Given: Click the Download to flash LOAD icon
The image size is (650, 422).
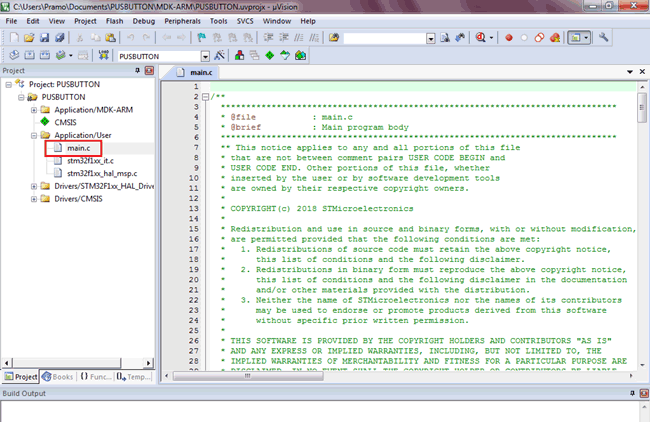Looking at the screenshot, I should point(103,55).
